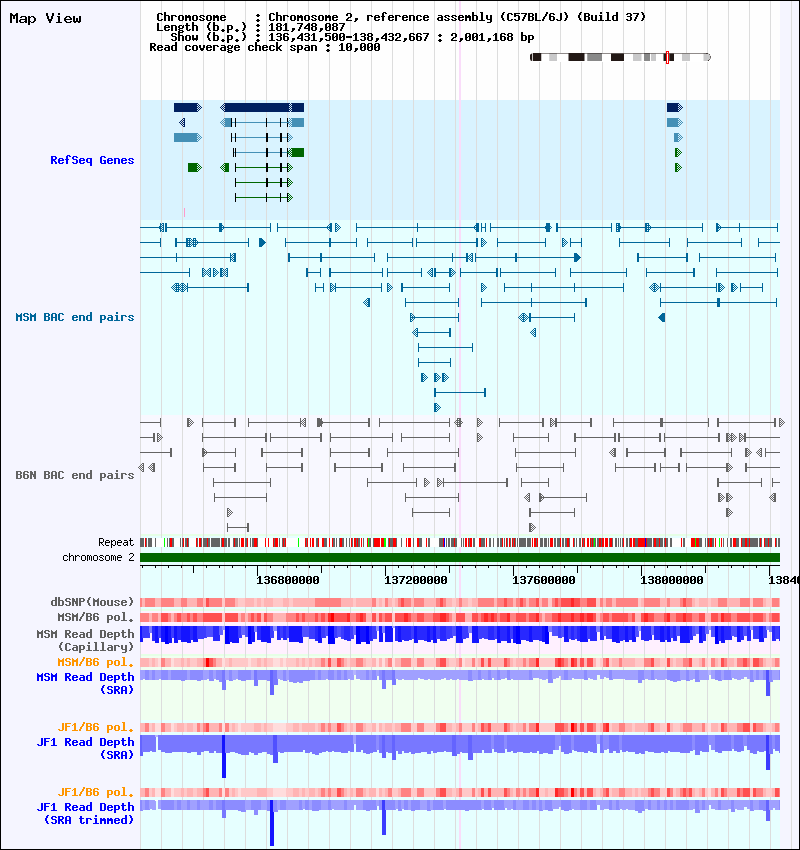This screenshot has width=800, height=850.
Task: Click the 137600000 axis label
Action: [544, 580]
